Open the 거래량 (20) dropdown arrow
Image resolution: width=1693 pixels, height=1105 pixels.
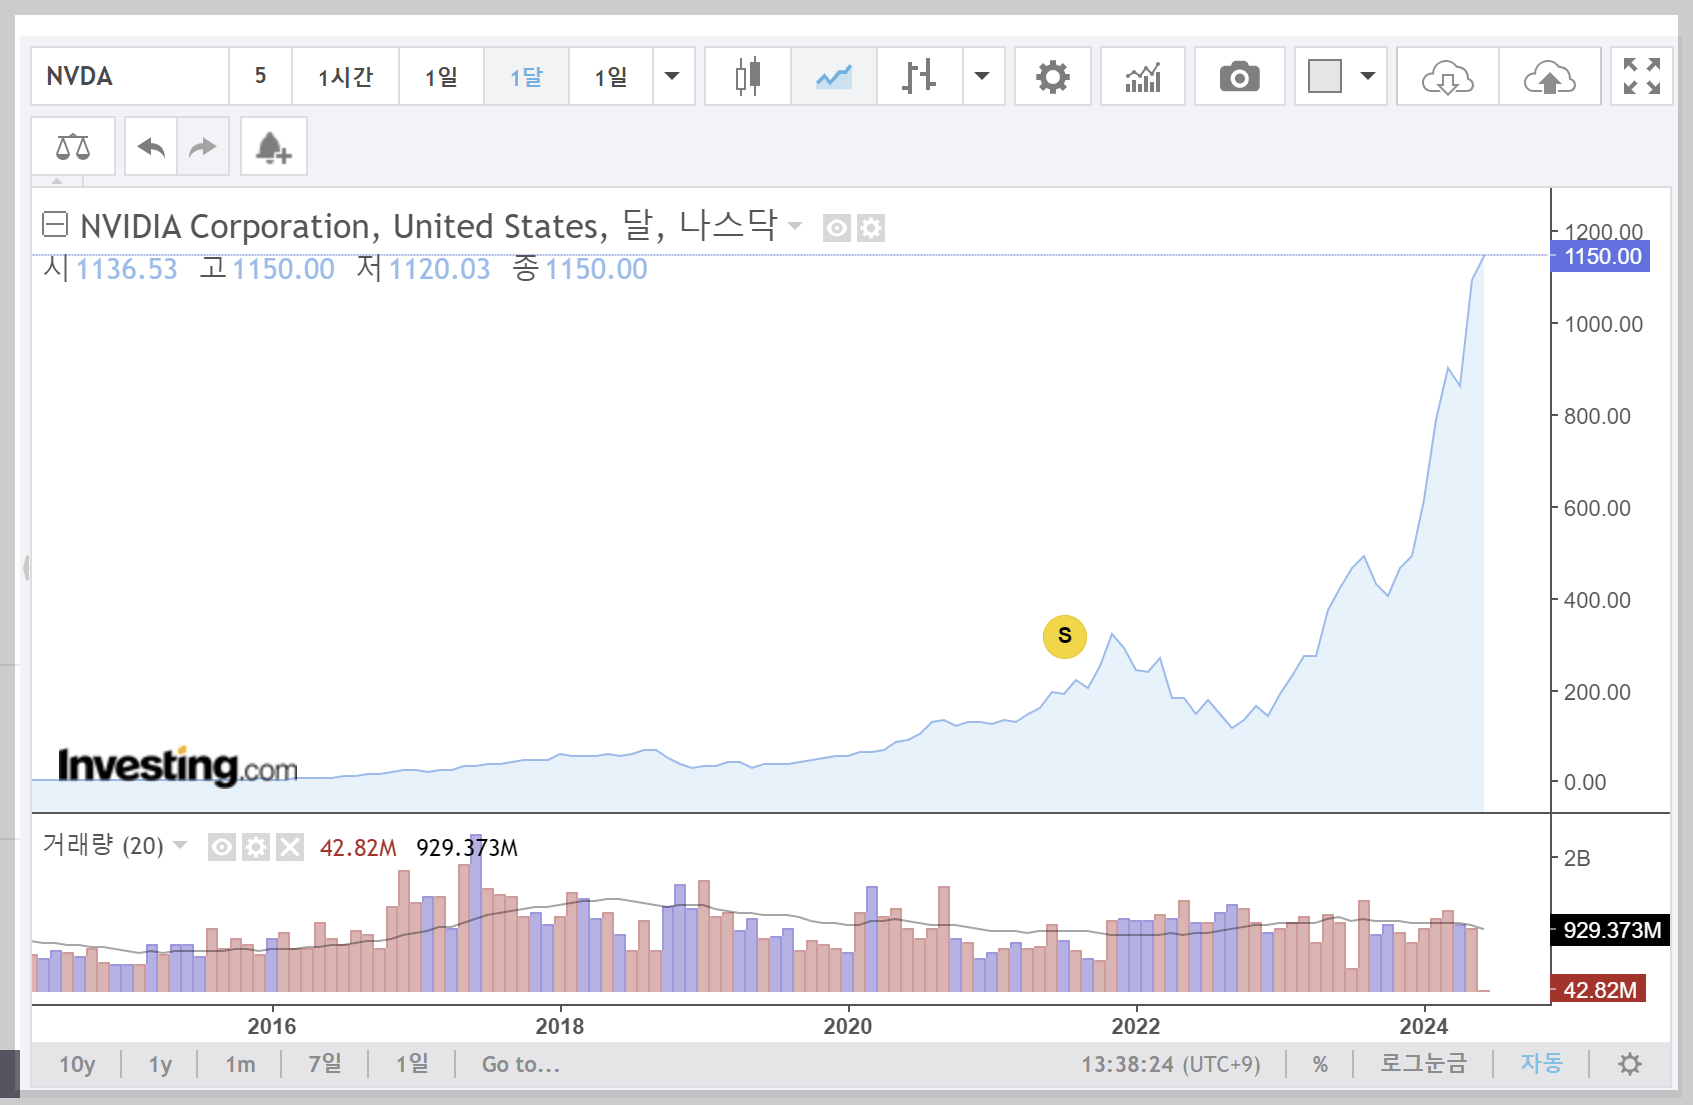click(180, 846)
